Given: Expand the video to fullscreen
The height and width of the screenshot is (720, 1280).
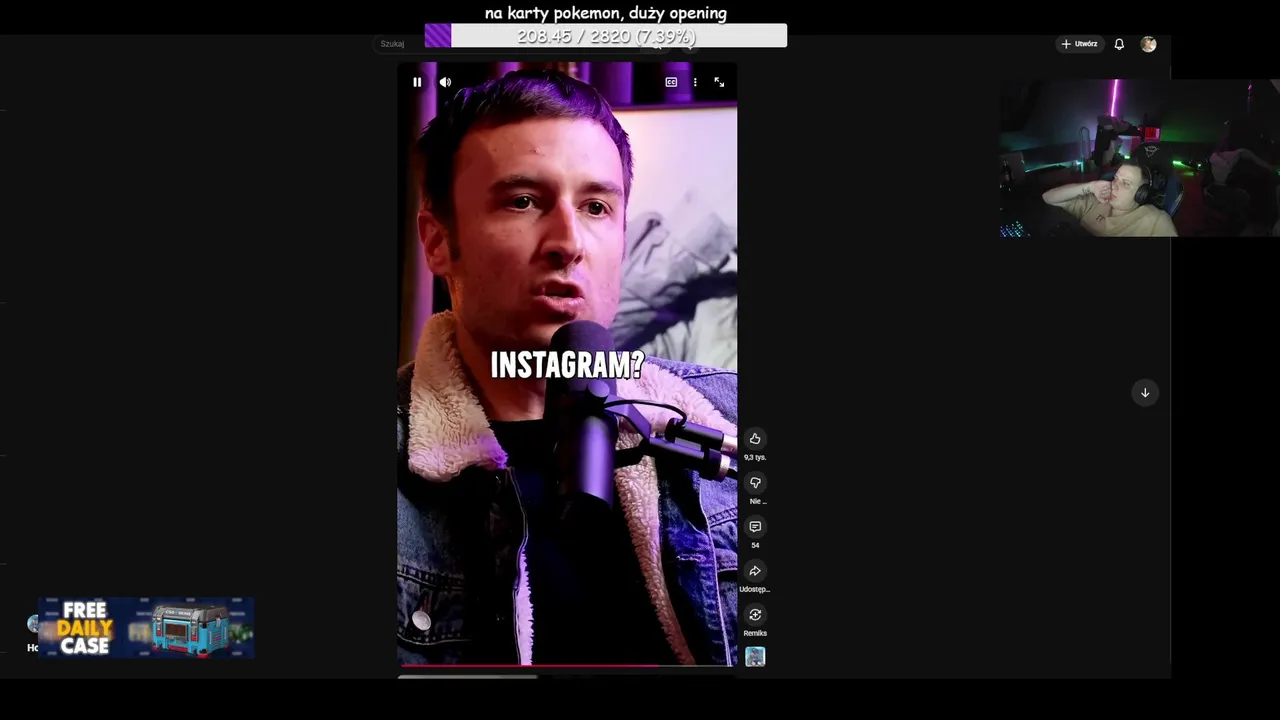Looking at the screenshot, I should 719,82.
